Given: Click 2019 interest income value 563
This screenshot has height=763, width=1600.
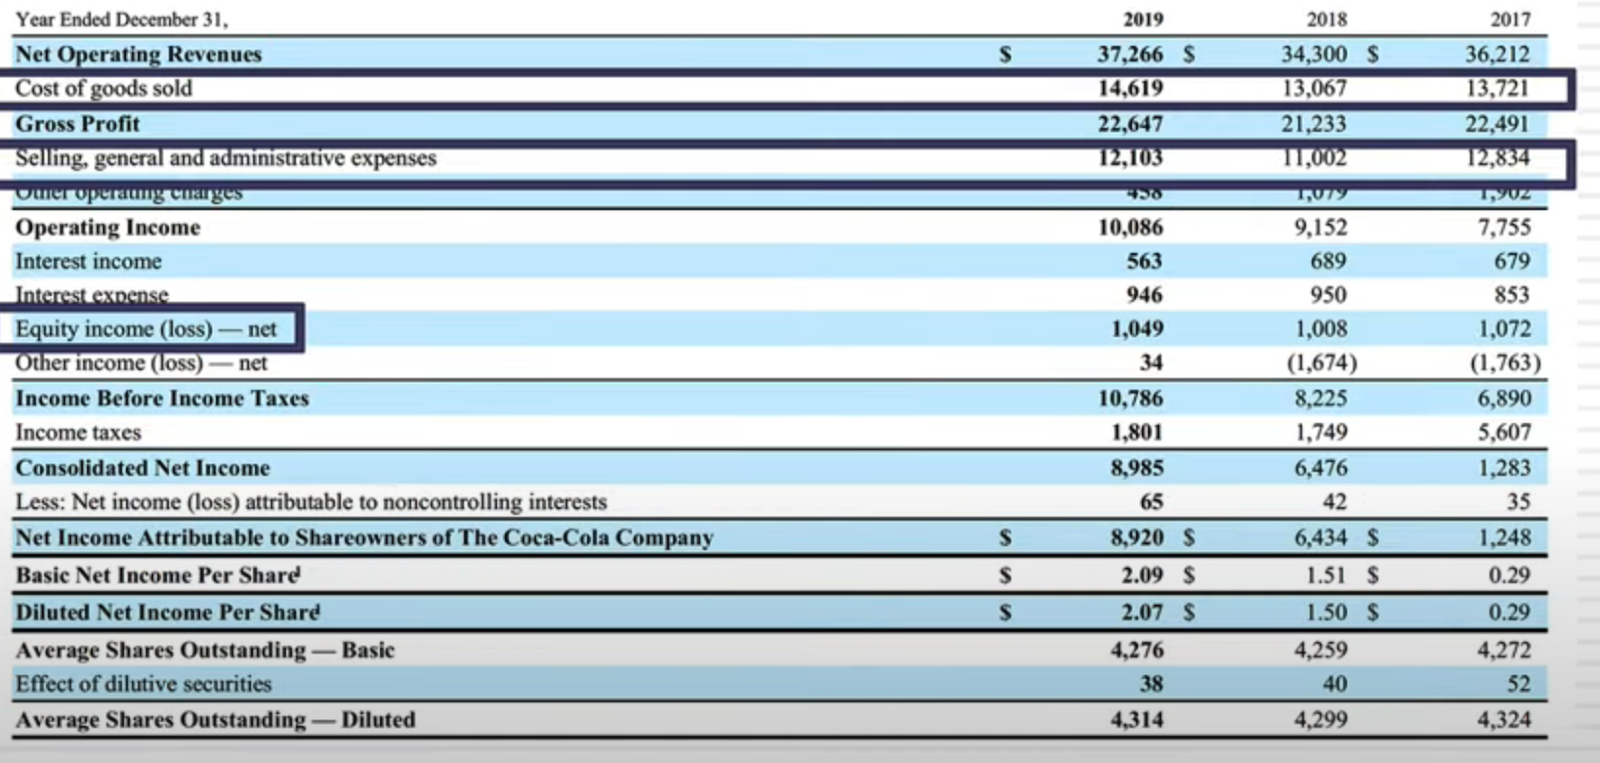Looking at the screenshot, I should pos(1144,261).
